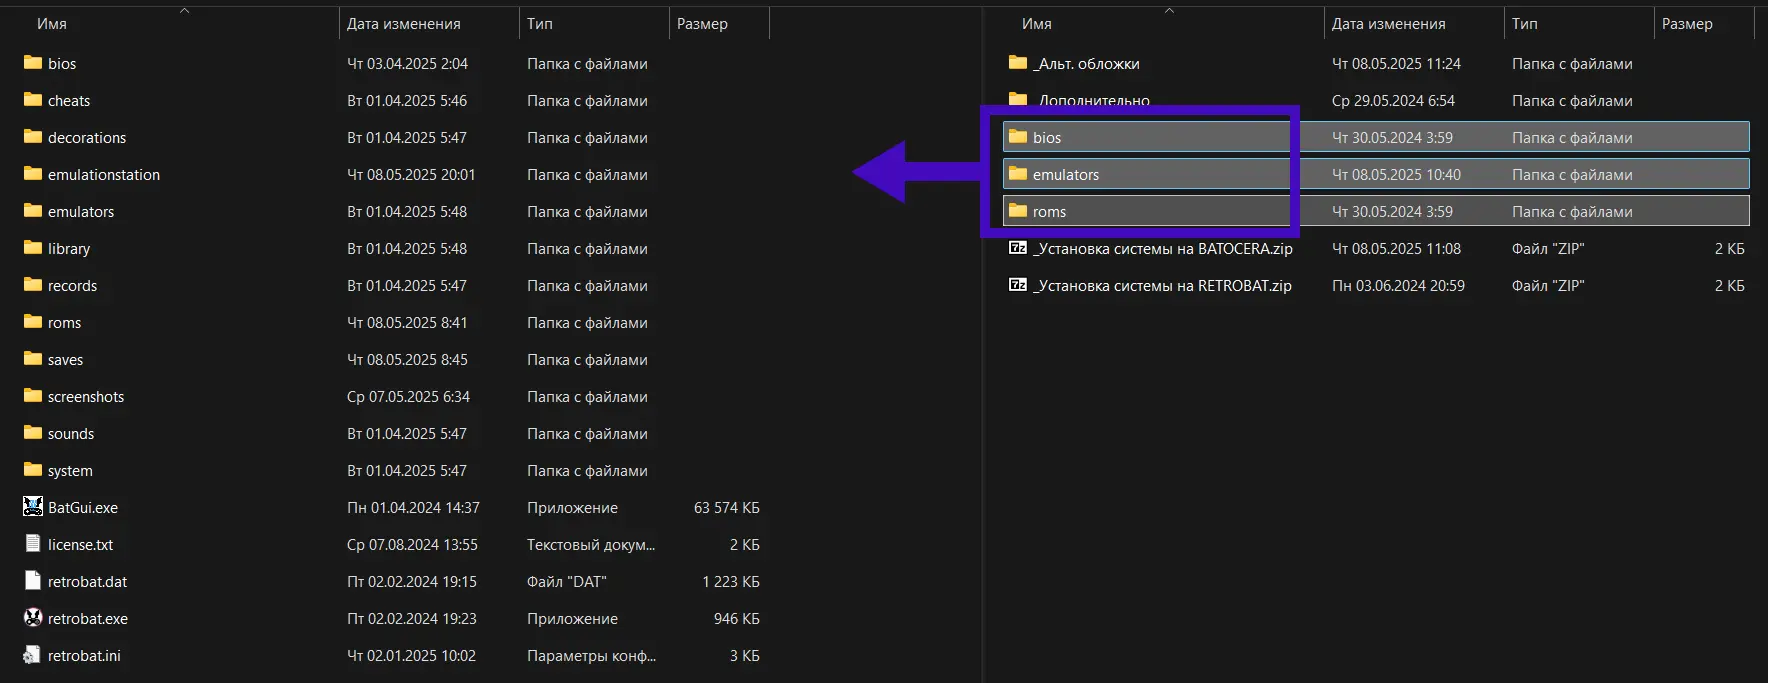This screenshot has height=683, width=1768.
Task: Click the screenshots folder icon
Action: (33, 396)
